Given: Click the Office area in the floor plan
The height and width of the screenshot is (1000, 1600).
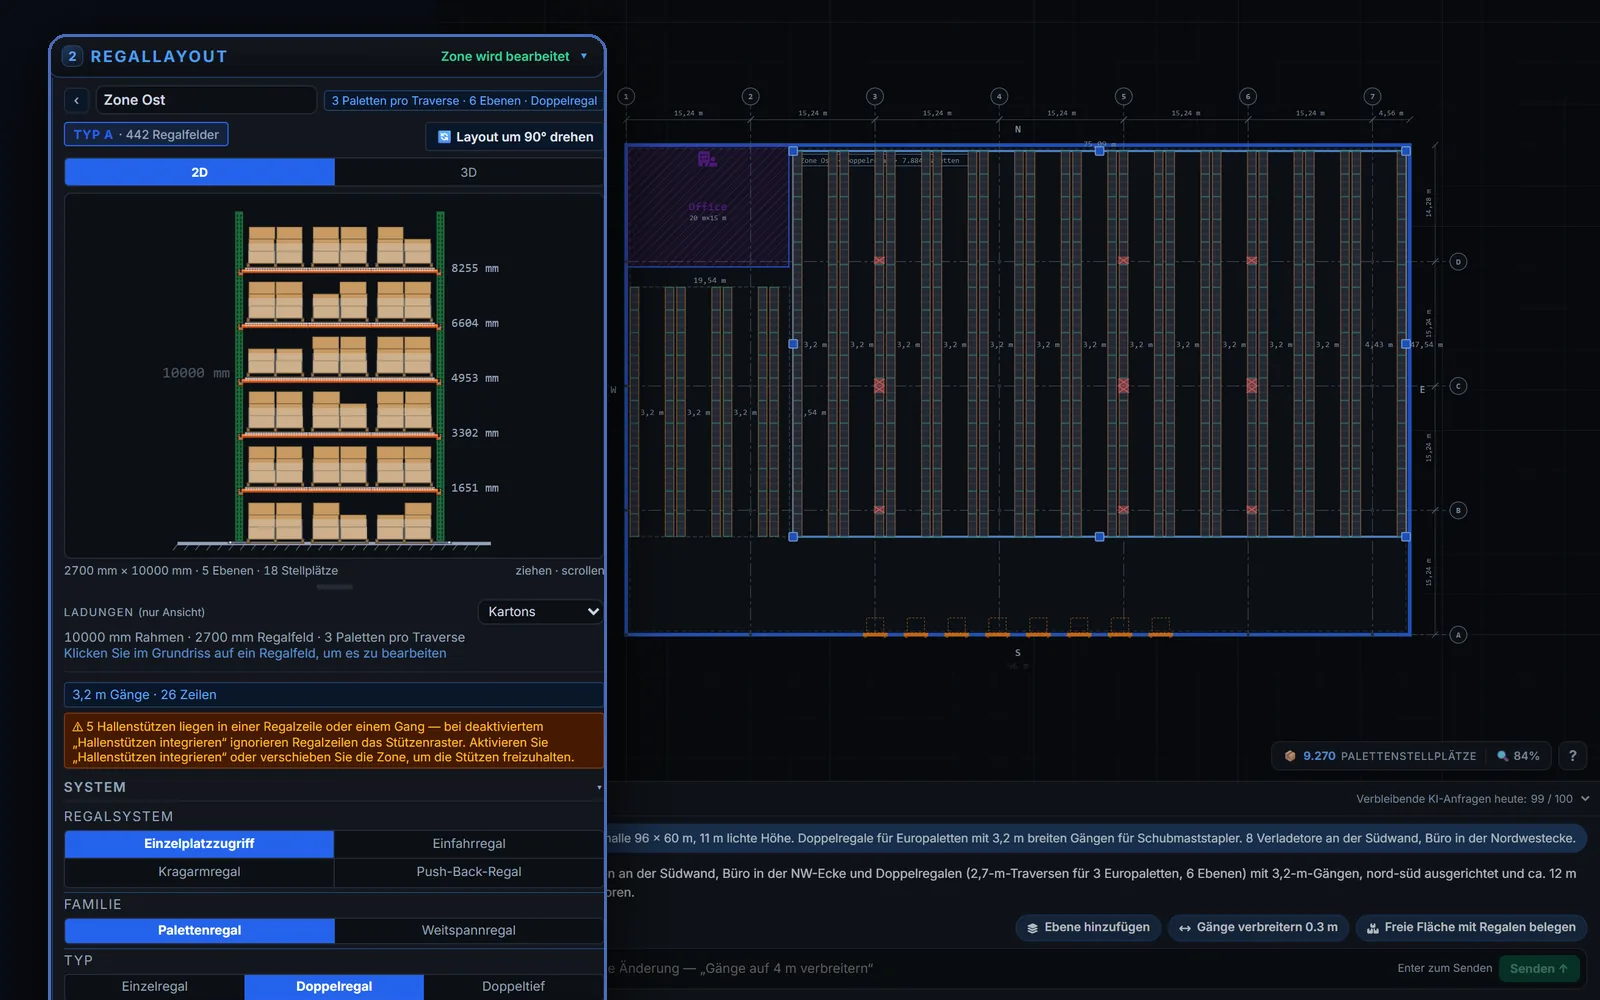Looking at the screenshot, I should click(707, 205).
